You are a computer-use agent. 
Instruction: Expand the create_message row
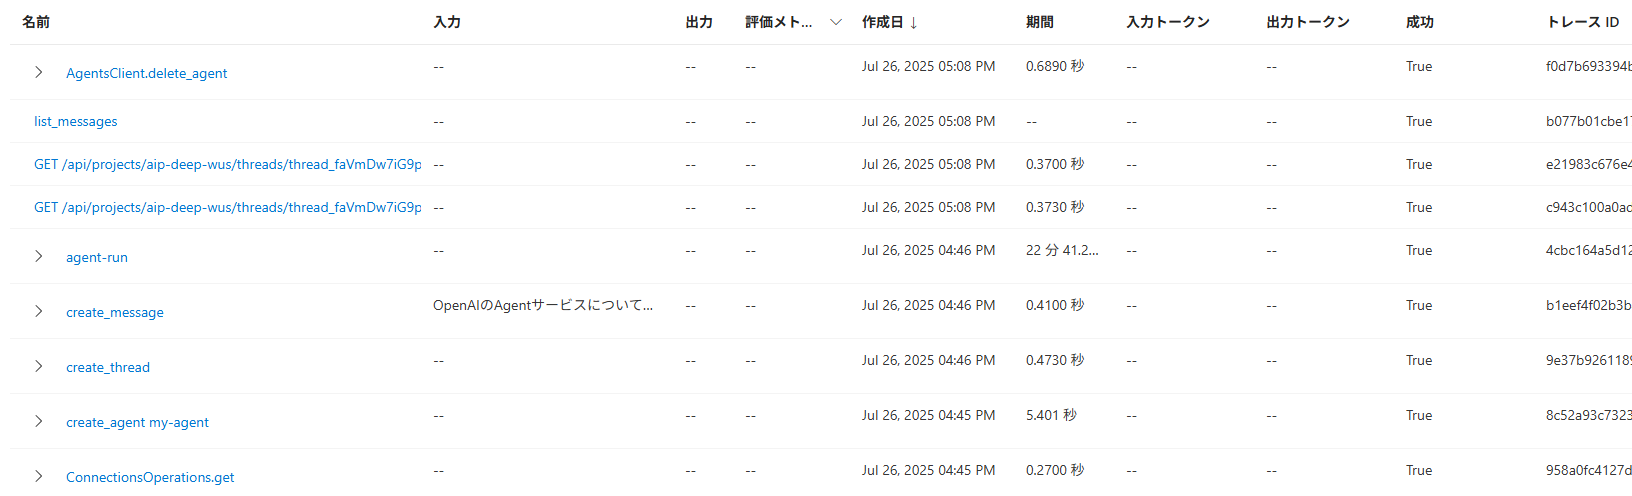(38, 311)
